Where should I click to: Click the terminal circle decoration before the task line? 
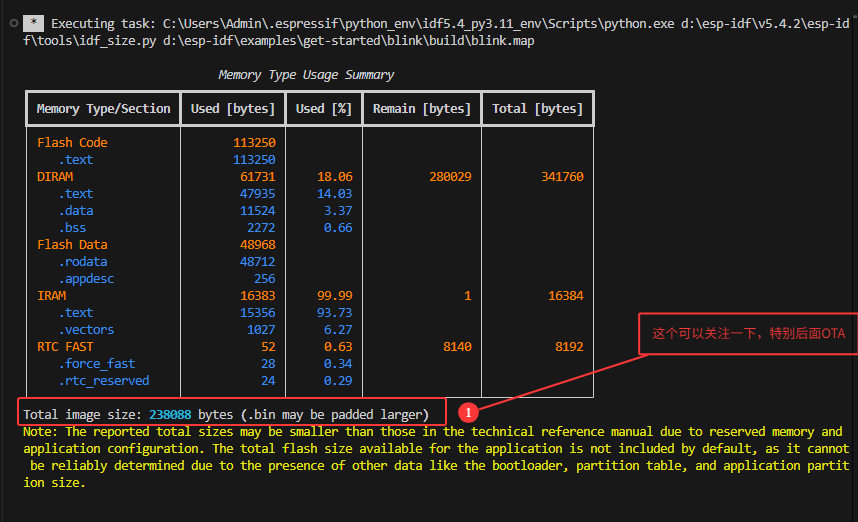(14, 23)
